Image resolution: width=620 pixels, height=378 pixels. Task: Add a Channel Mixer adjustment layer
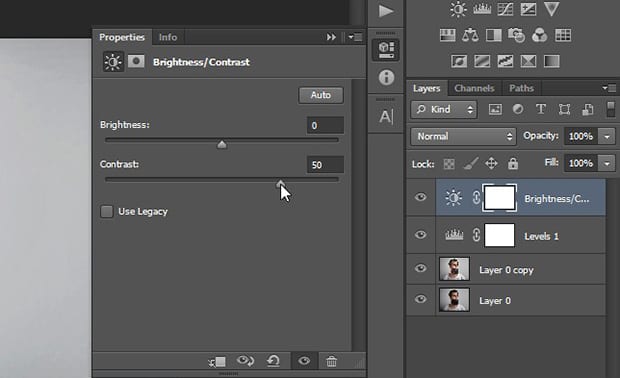[539, 35]
